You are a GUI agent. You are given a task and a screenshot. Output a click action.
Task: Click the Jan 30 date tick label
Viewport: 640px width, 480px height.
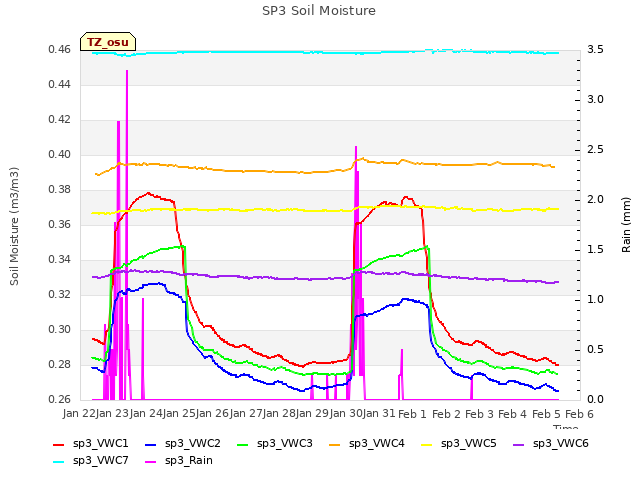click(347, 414)
